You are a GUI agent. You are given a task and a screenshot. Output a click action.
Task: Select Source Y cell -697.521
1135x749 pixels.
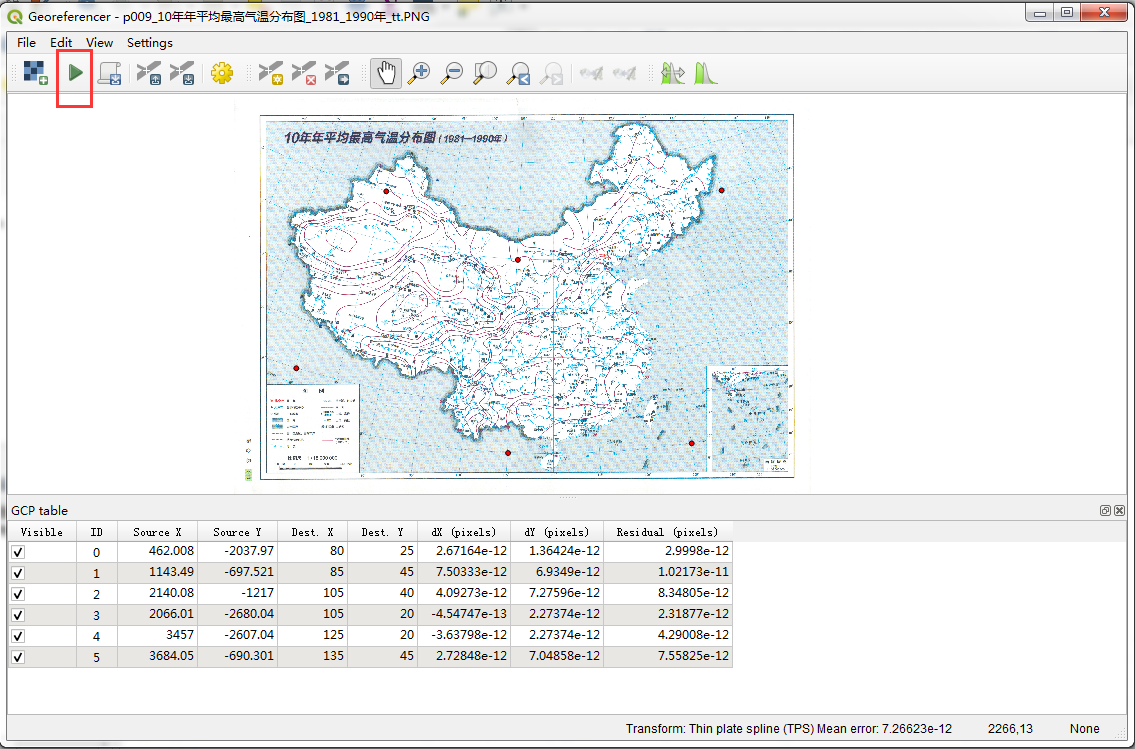(237, 572)
